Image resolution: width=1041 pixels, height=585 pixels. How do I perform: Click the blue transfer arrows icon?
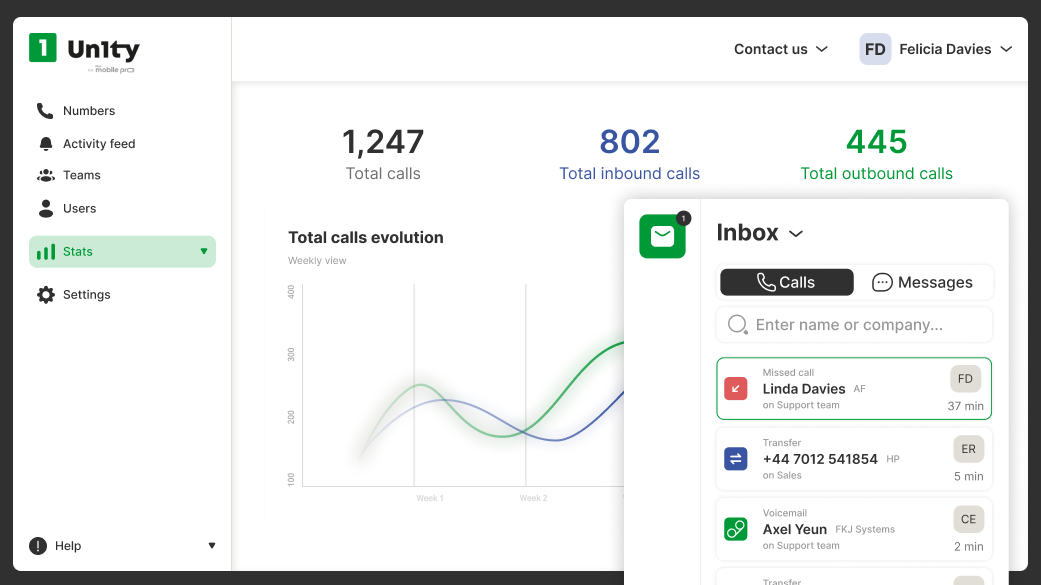736,459
